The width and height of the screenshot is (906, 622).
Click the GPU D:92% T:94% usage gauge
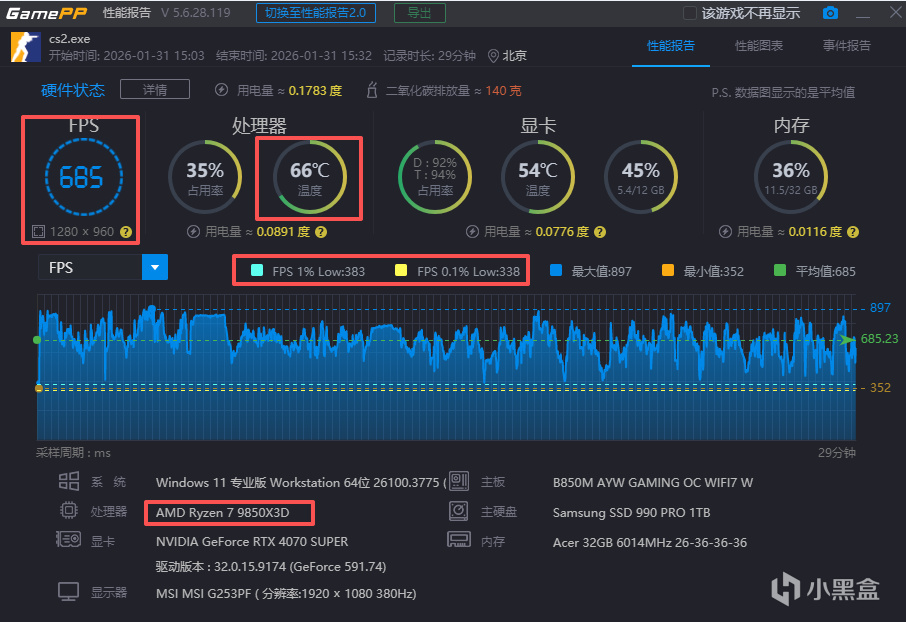[435, 177]
